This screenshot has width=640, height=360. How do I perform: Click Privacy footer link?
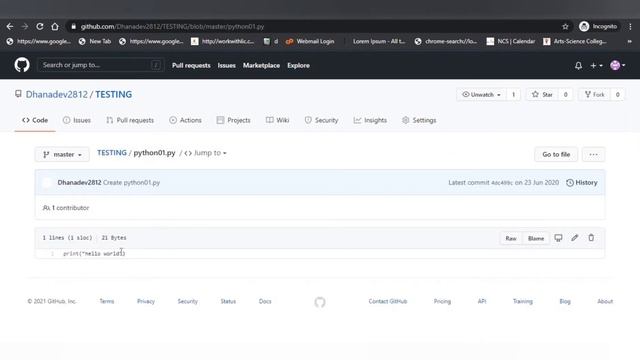pyautogui.click(x=146, y=301)
